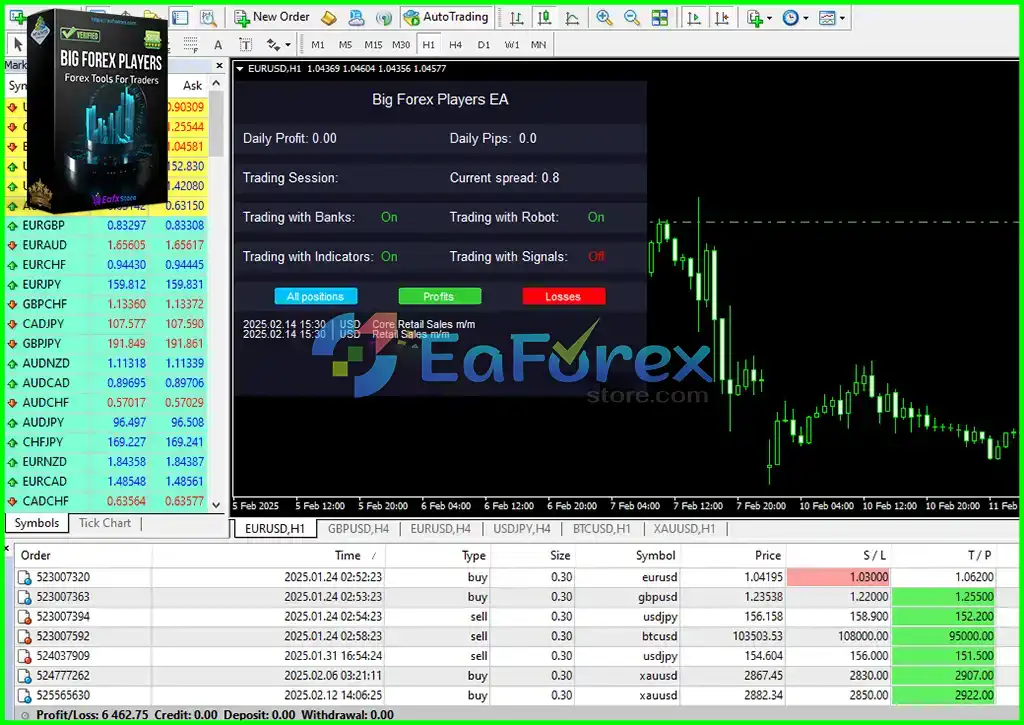Click the Ask column header
This screenshot has width=1024, height=725.
tap(193, 86)
